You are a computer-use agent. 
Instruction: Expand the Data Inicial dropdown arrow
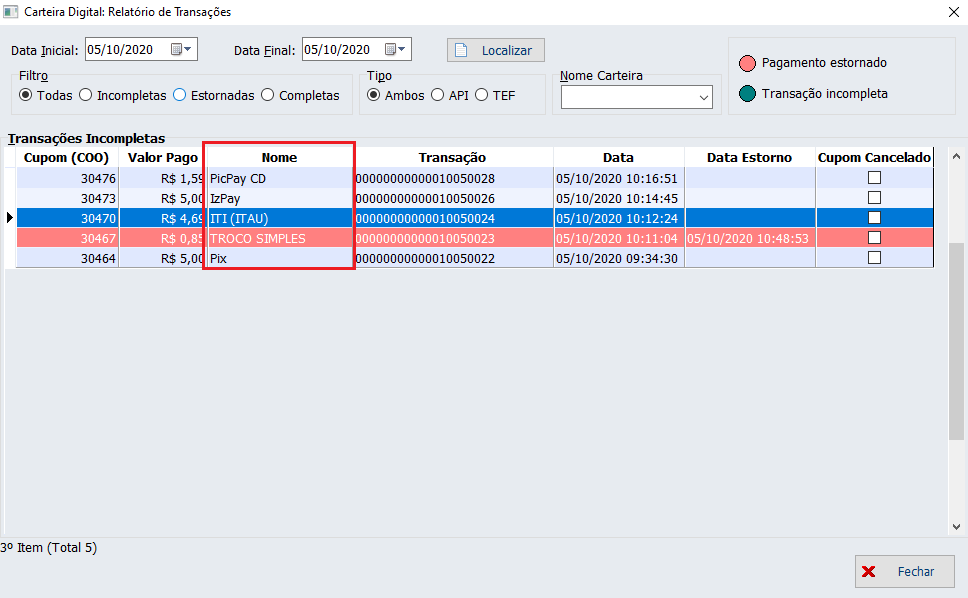click(x=190, y=50)
